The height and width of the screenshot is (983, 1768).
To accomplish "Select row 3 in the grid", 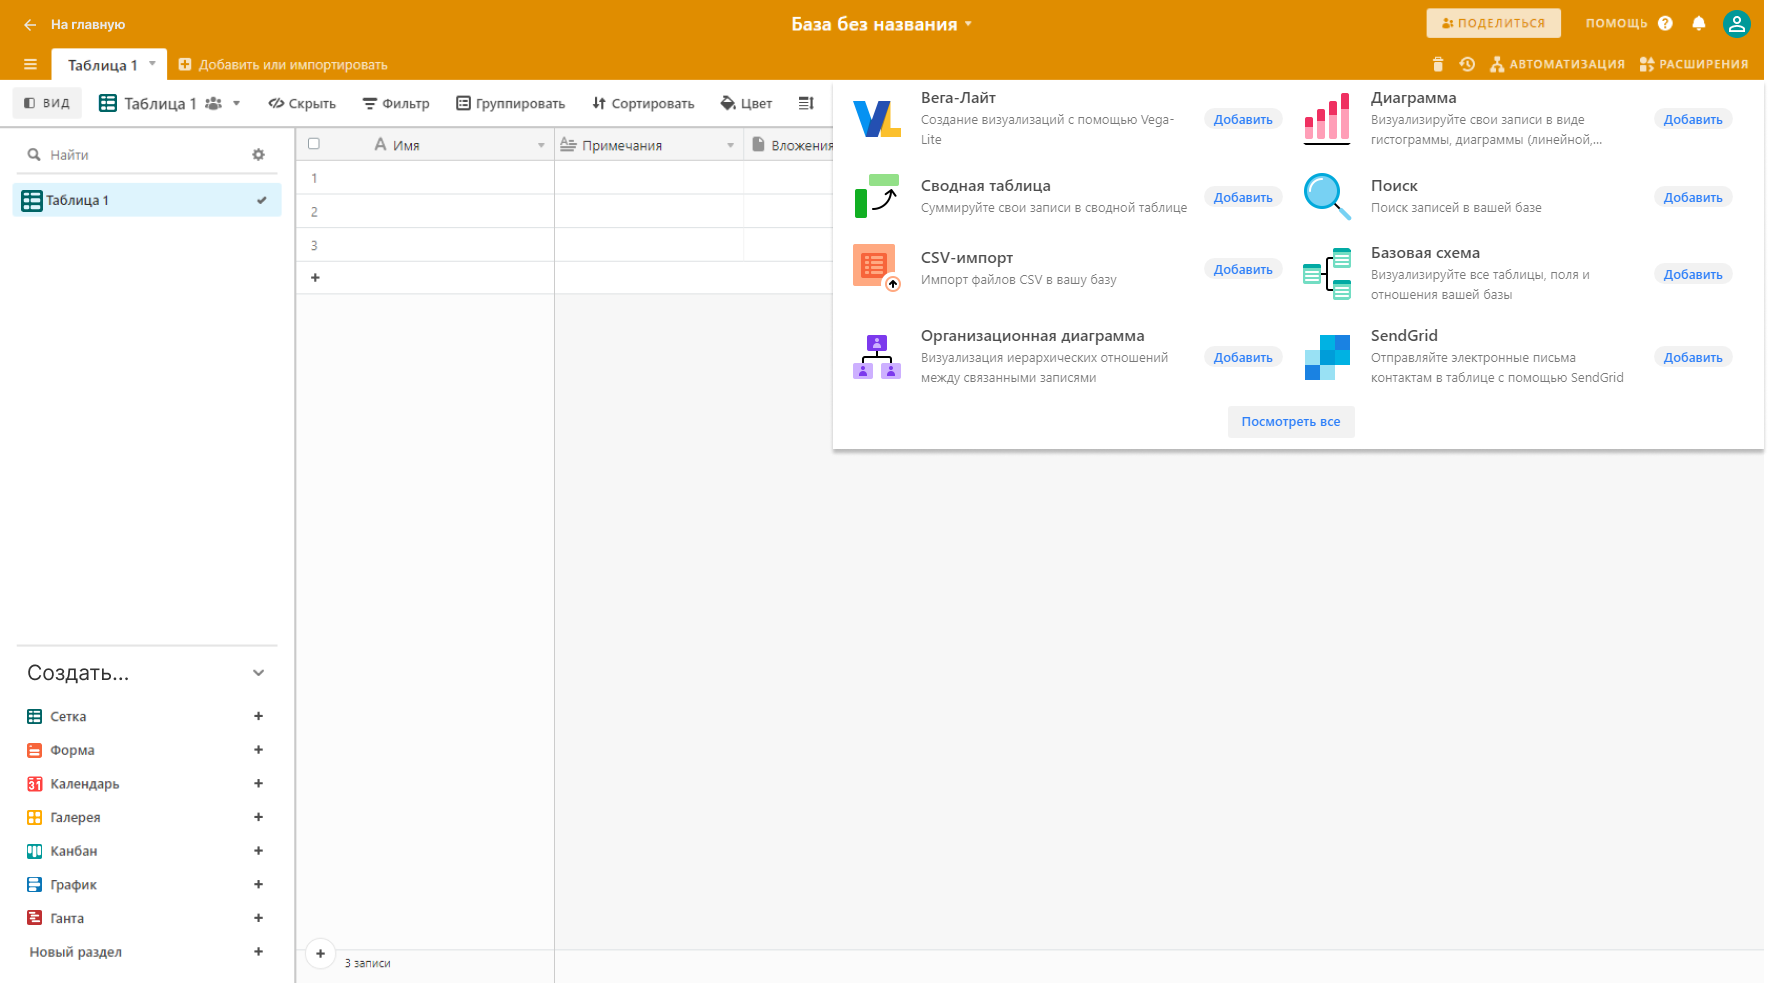I will (314, 245).
